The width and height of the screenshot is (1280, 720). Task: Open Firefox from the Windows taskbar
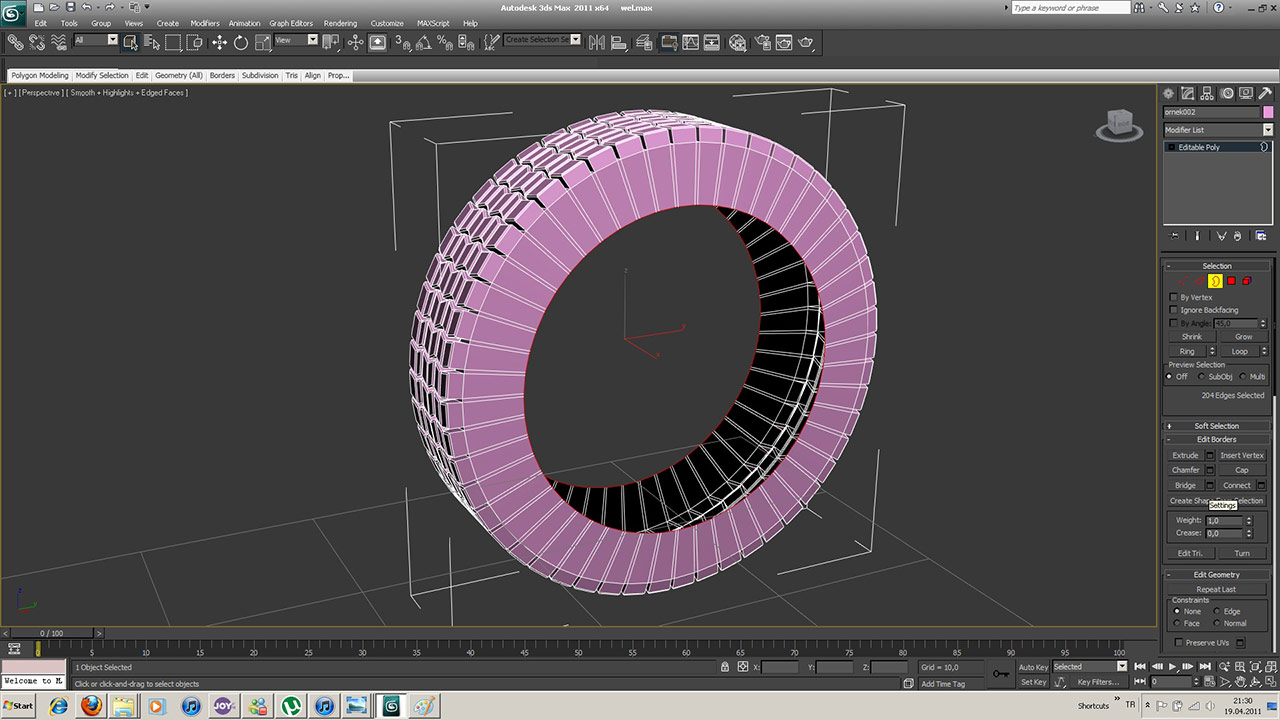pyautogui.click(x=91, y=706)
